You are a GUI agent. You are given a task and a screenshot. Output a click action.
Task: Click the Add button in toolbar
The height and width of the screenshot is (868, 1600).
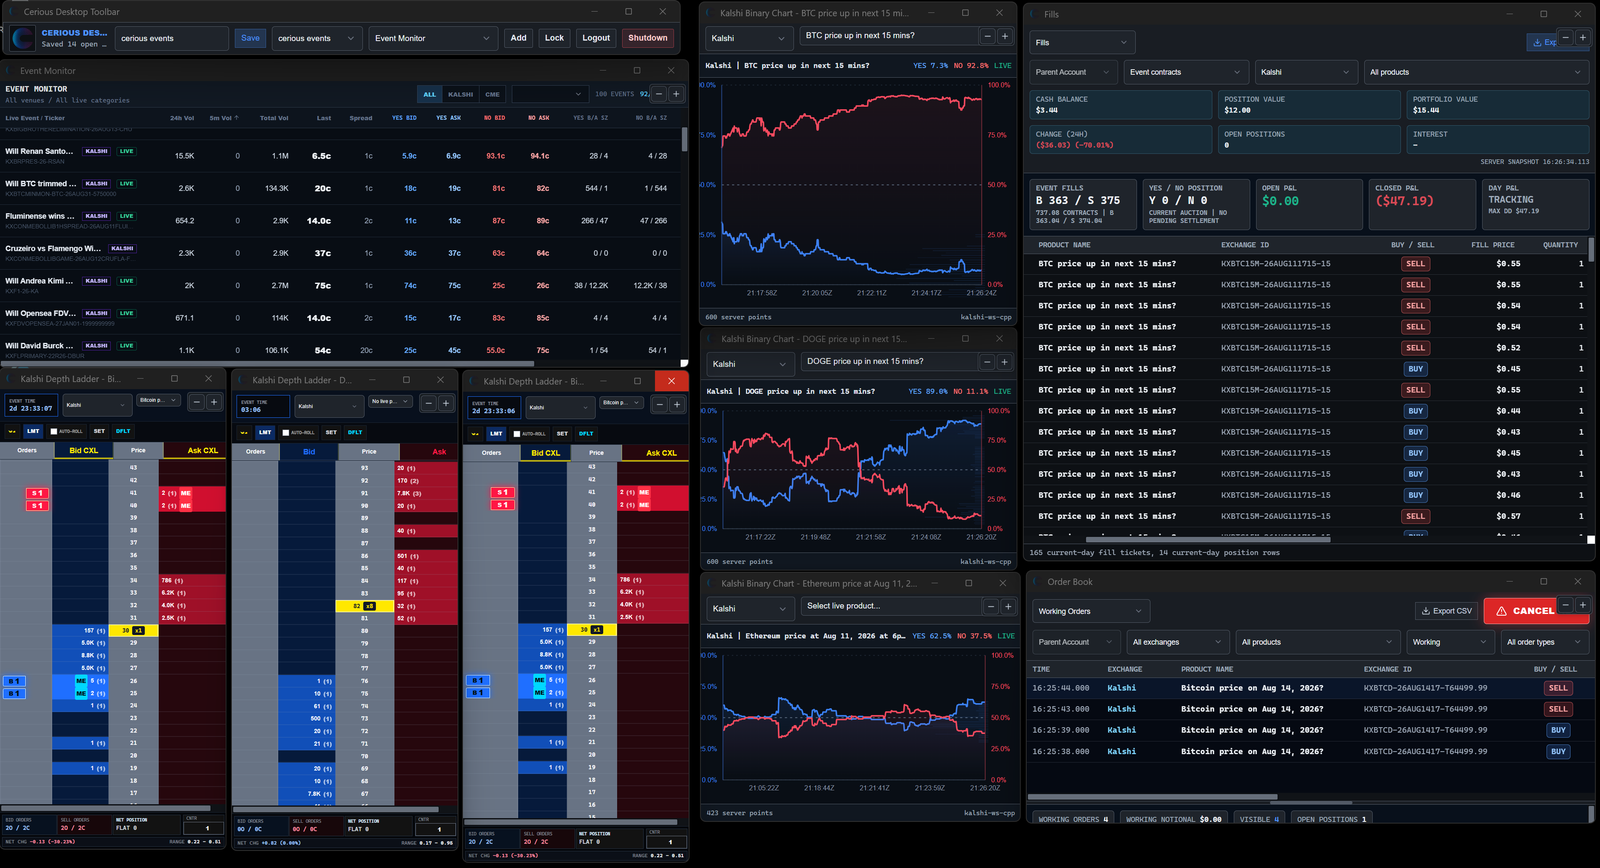click(x=518, y=38)
